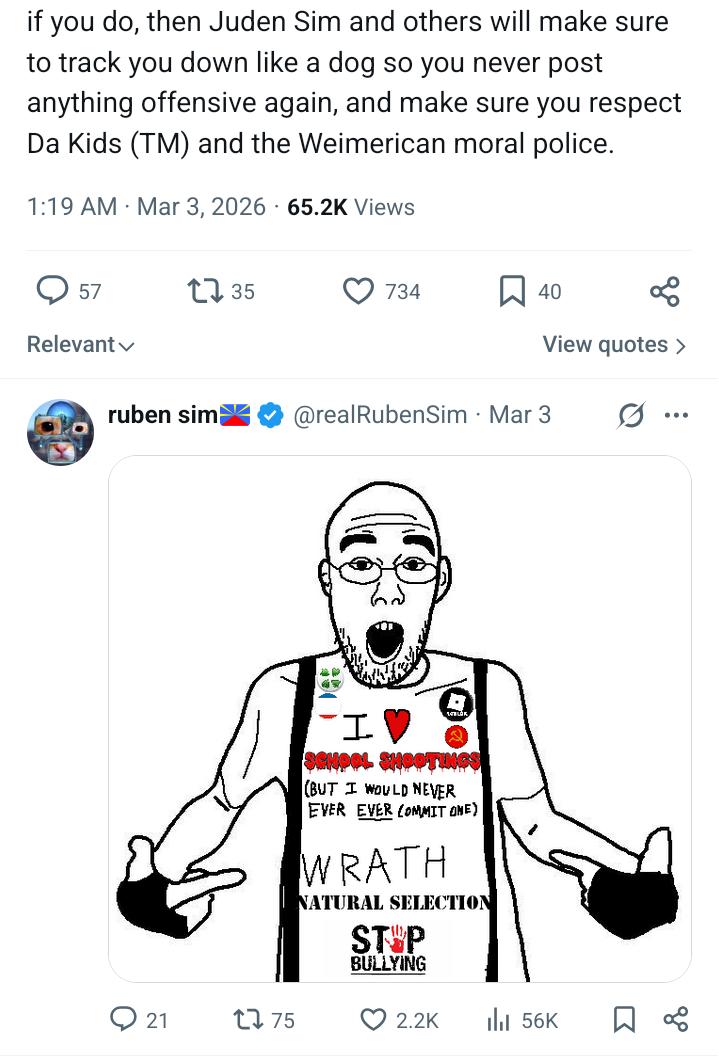
Task: Reply to ruben sim's post
Action: [x=124, y=1019]
